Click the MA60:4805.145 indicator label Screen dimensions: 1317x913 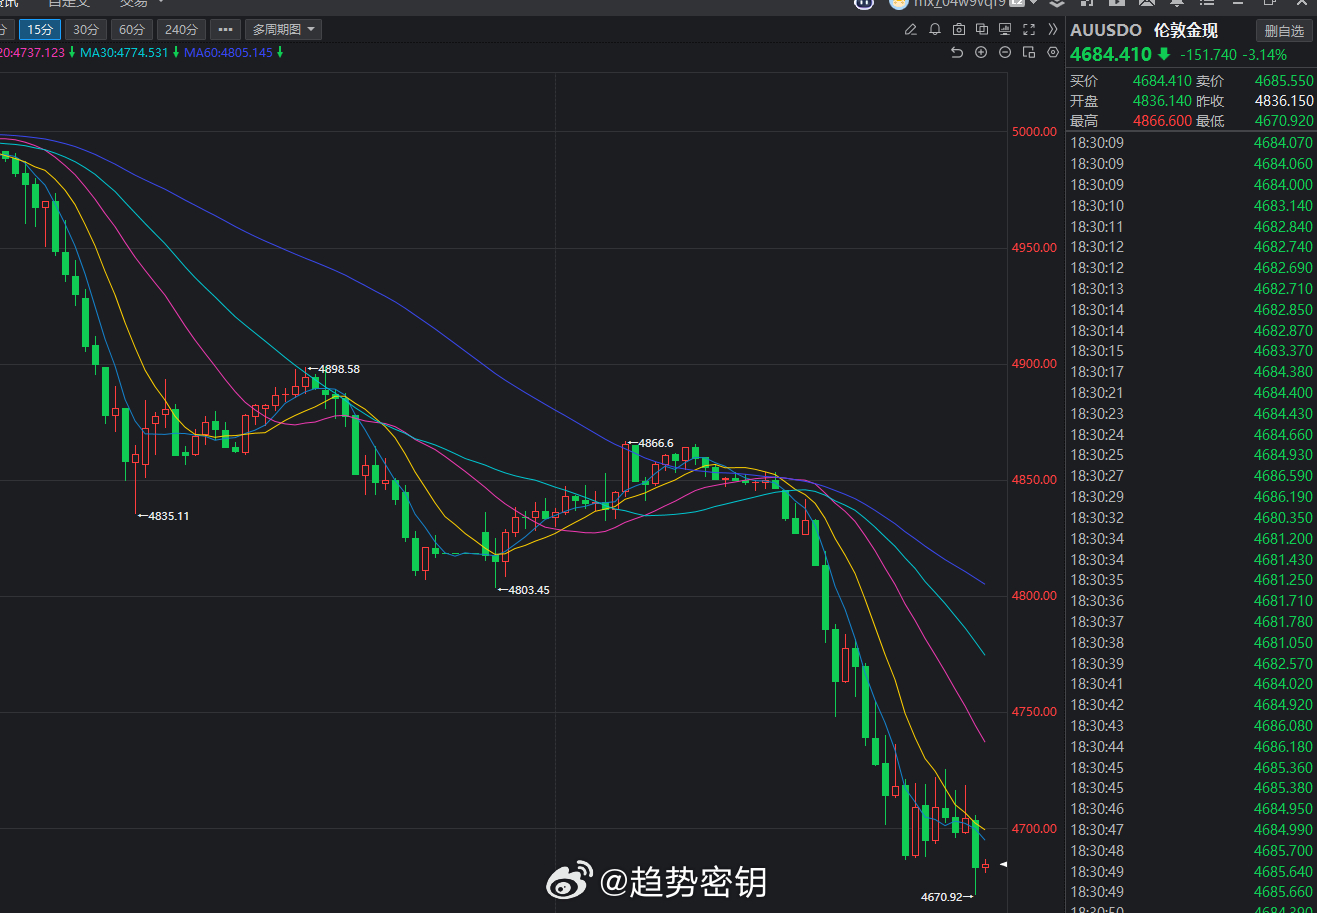coord(228,53)
